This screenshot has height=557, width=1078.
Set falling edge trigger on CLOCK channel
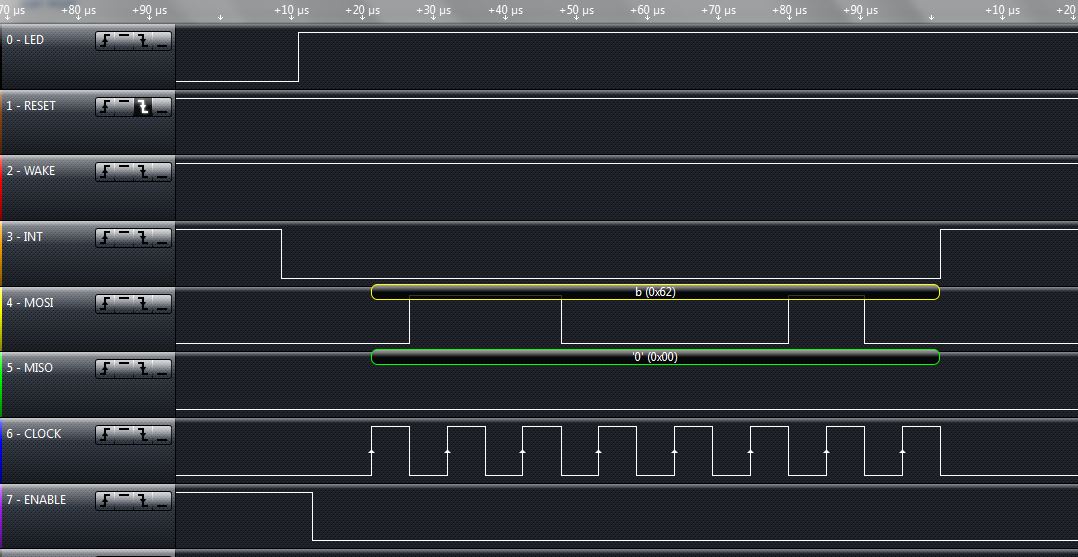pyautogui.click(x=143, y=435)
